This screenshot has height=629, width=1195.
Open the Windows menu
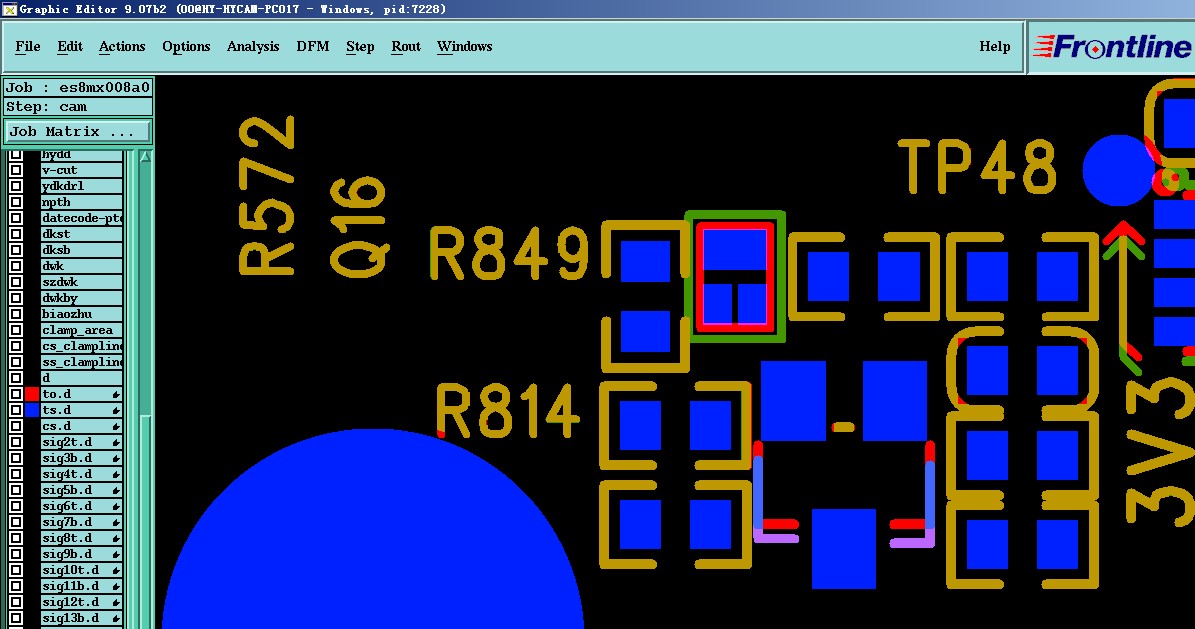tap(464, 47)
